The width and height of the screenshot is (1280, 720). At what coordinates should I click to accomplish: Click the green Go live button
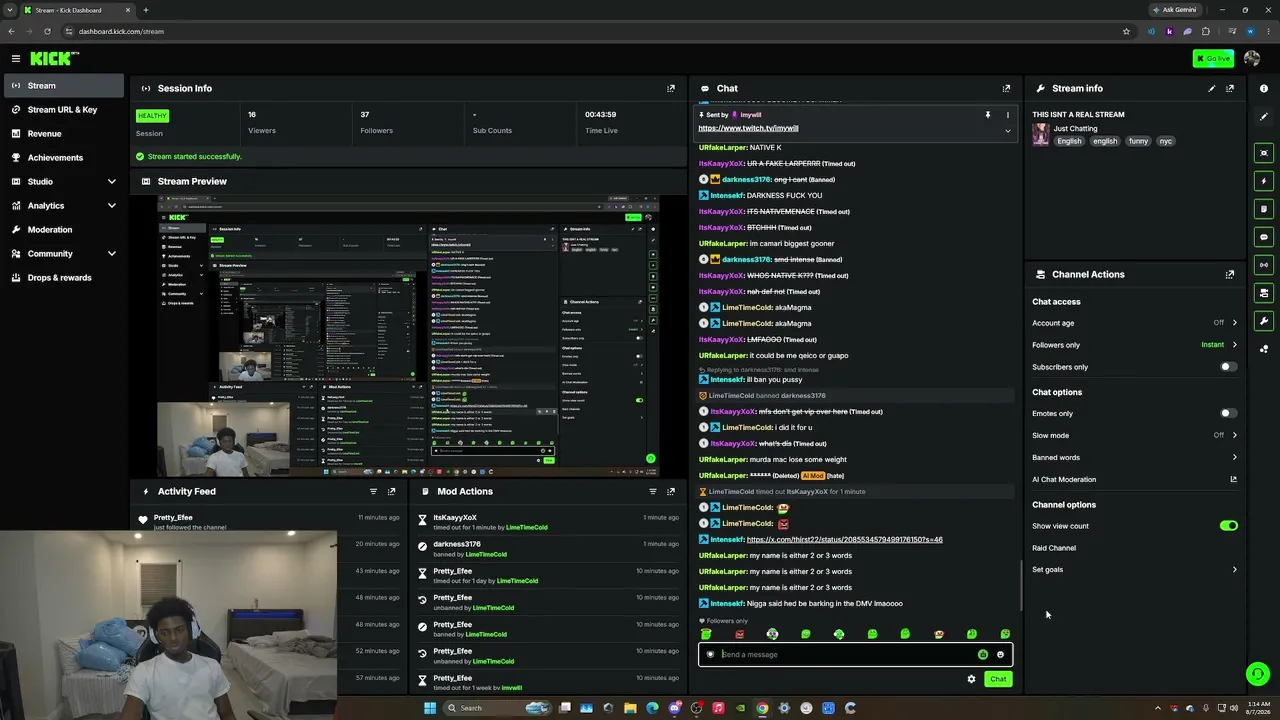coord(1213,59)
